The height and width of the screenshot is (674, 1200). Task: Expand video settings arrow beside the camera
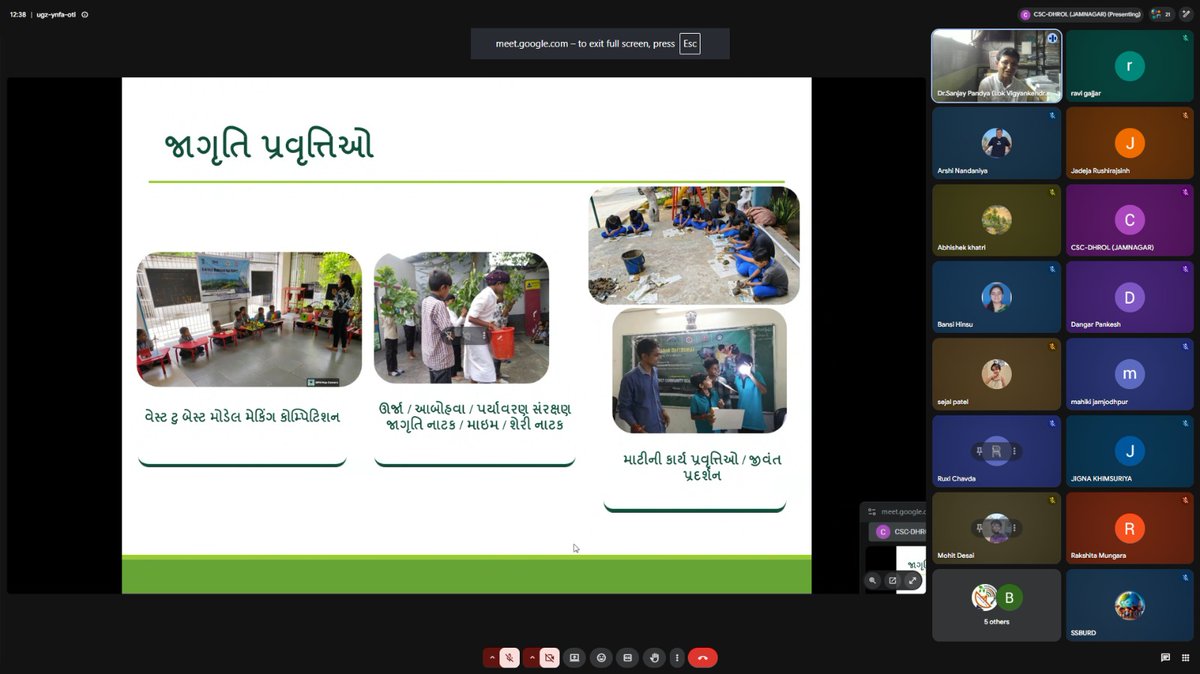(532, 658)
